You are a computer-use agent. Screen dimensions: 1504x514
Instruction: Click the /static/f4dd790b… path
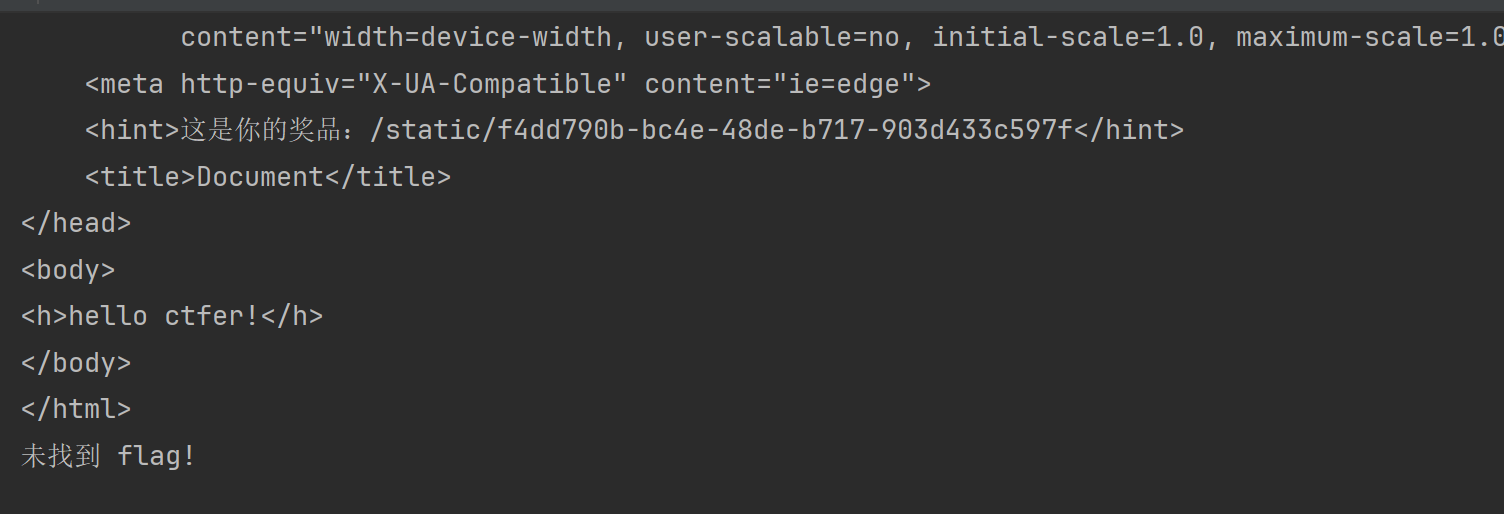coord(720,130)
